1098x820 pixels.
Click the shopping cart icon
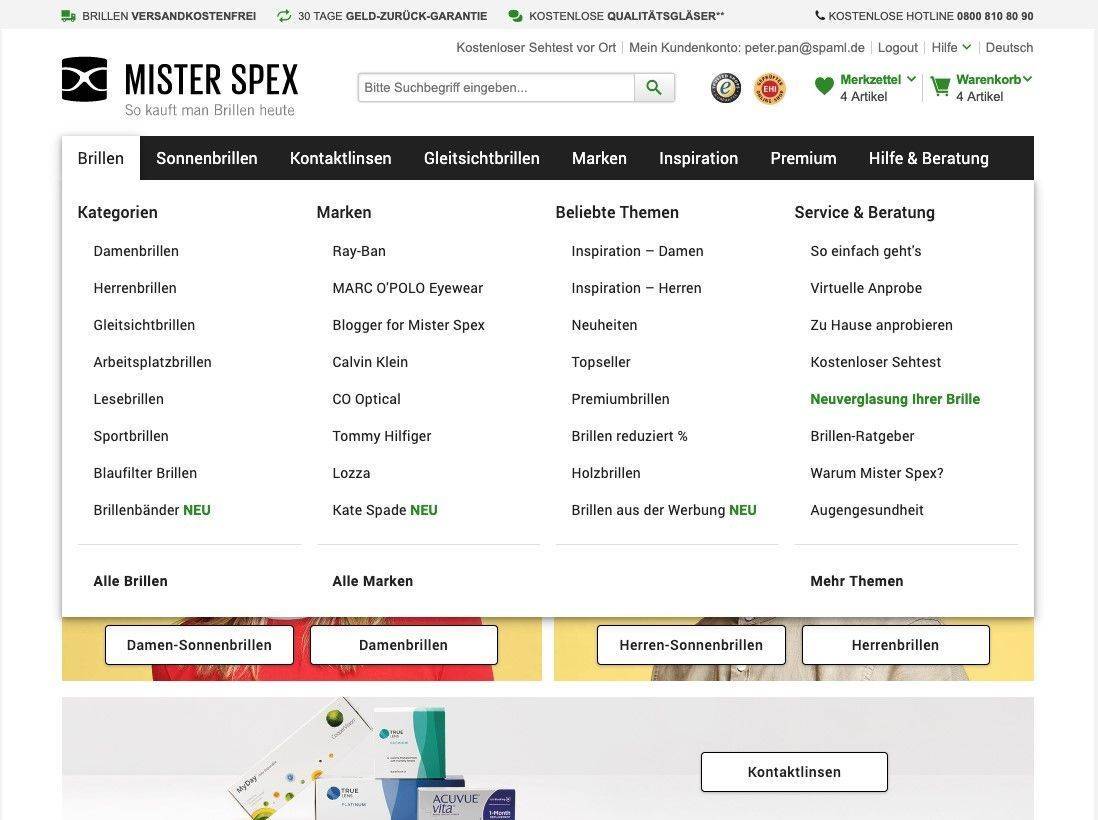(x=940, y=87)
